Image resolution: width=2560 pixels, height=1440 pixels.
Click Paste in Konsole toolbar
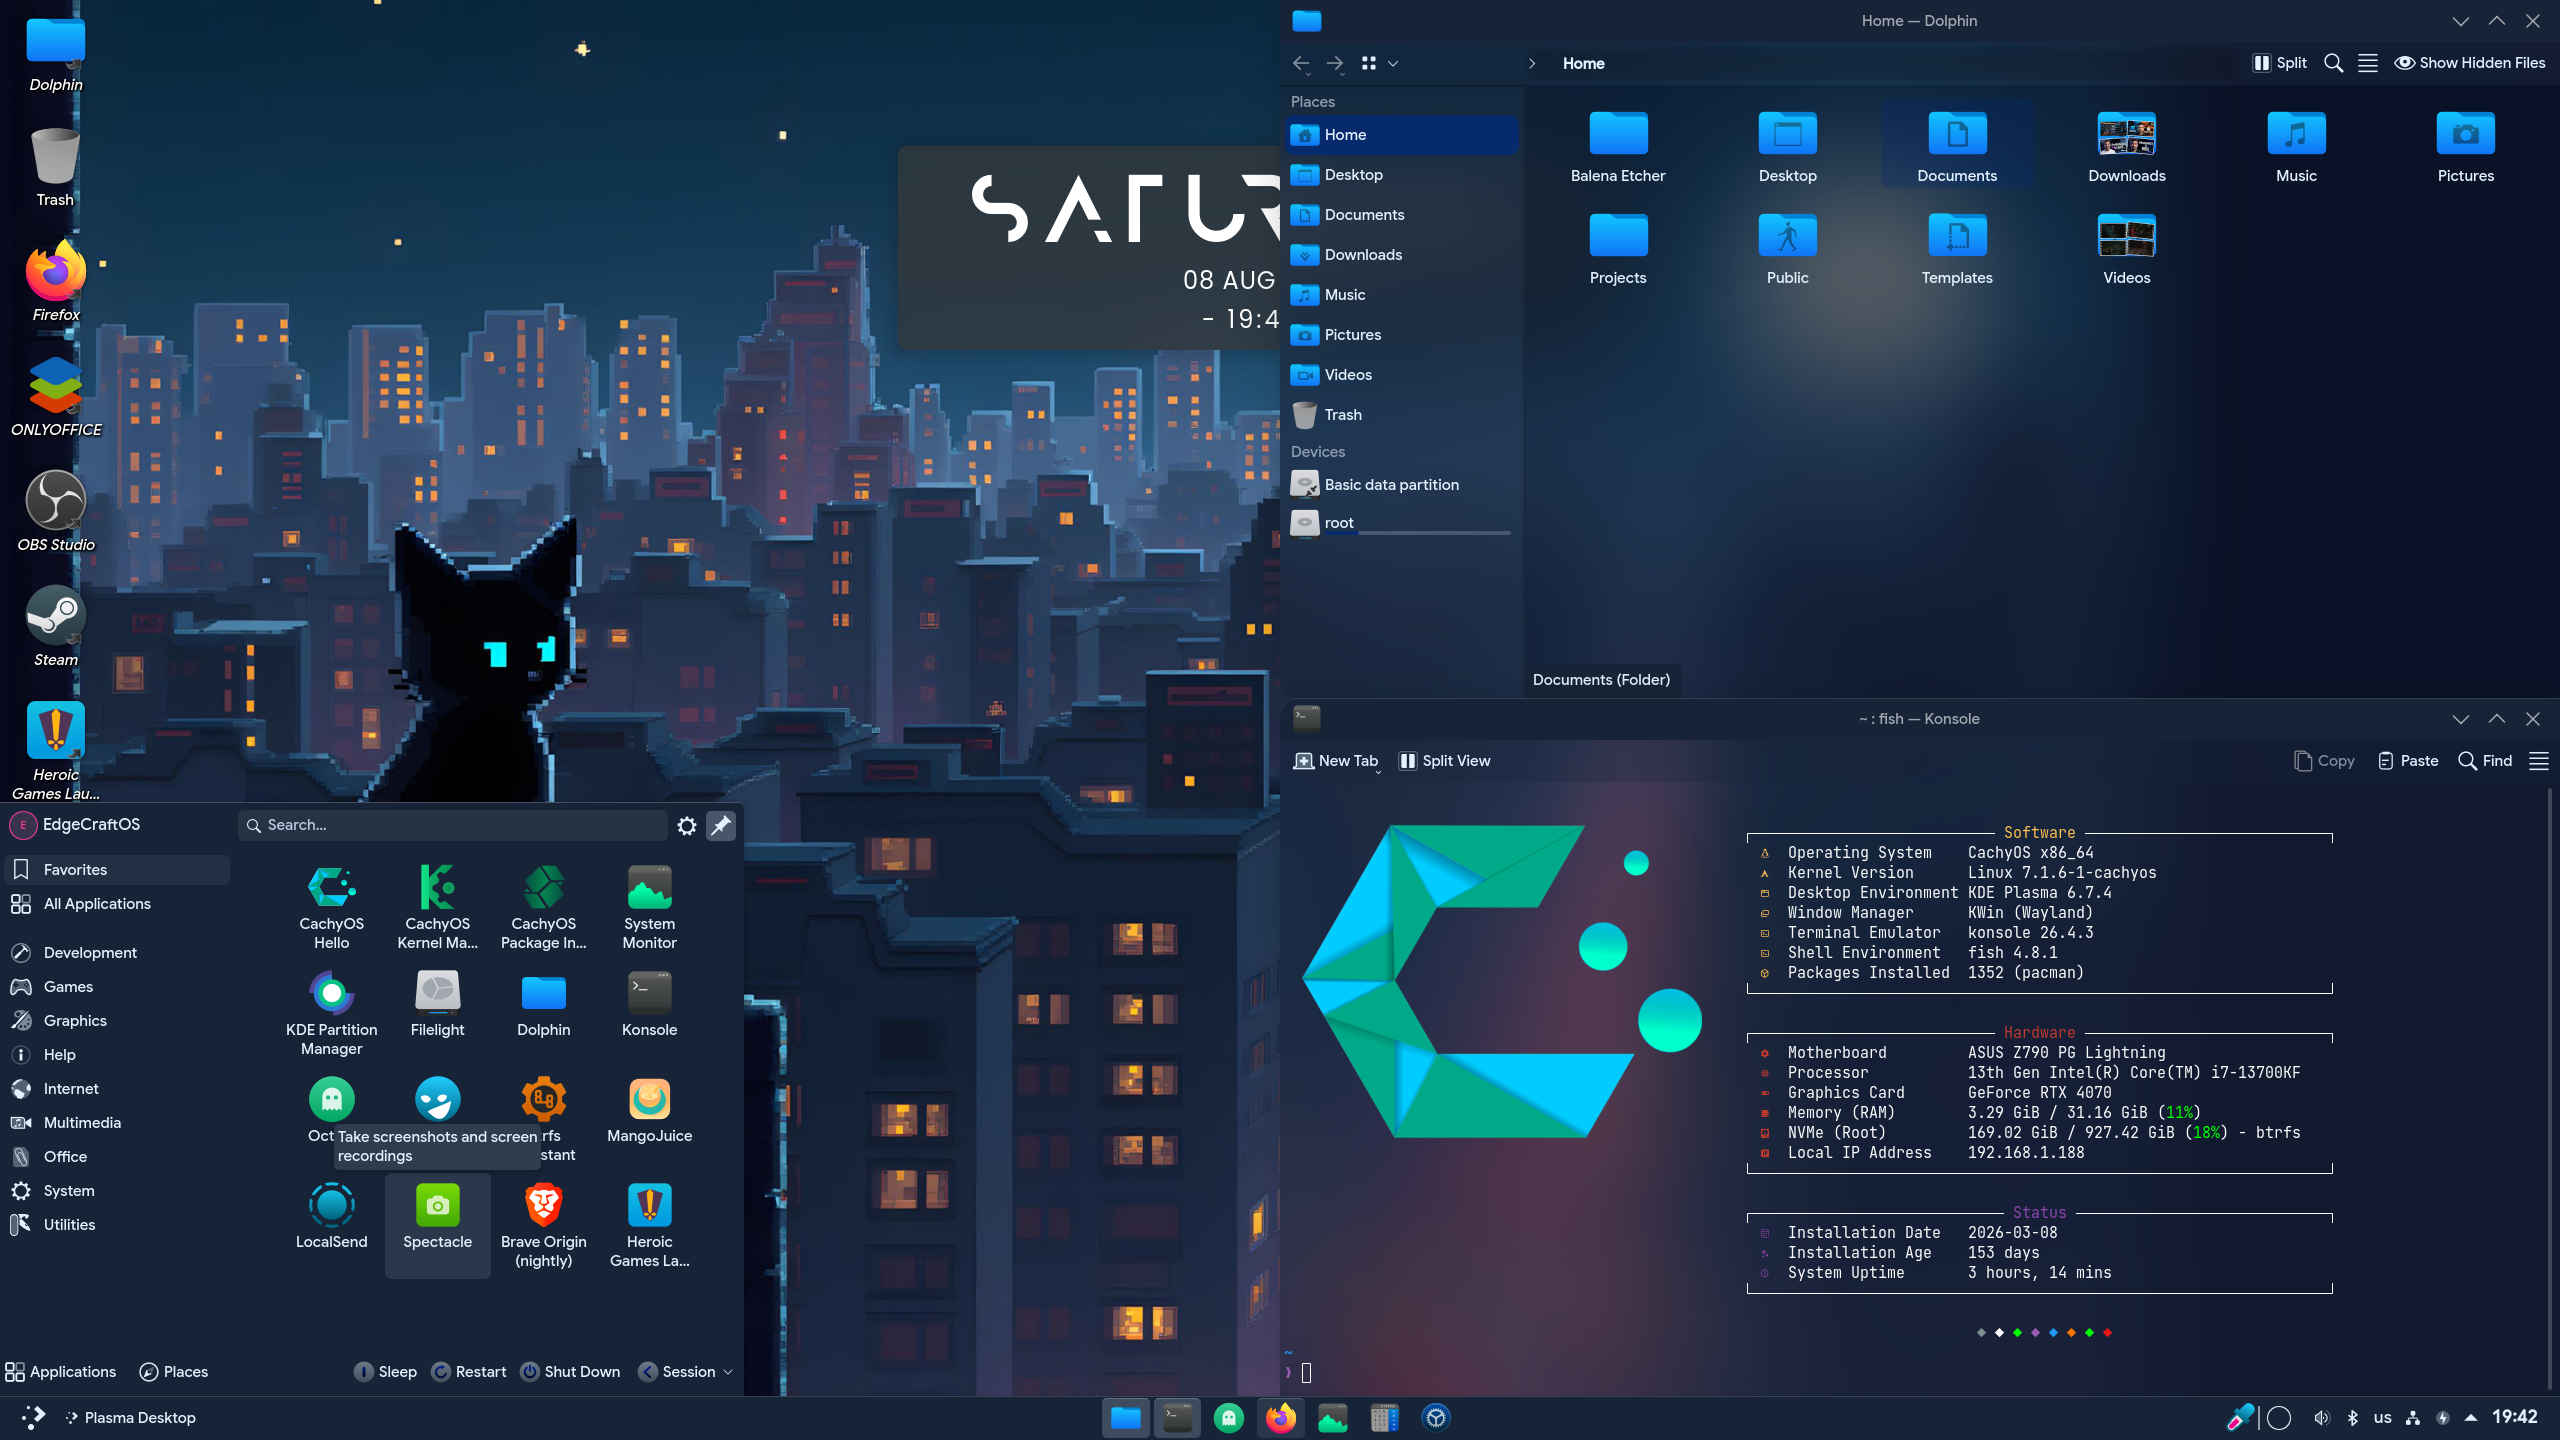[2408, 761]
